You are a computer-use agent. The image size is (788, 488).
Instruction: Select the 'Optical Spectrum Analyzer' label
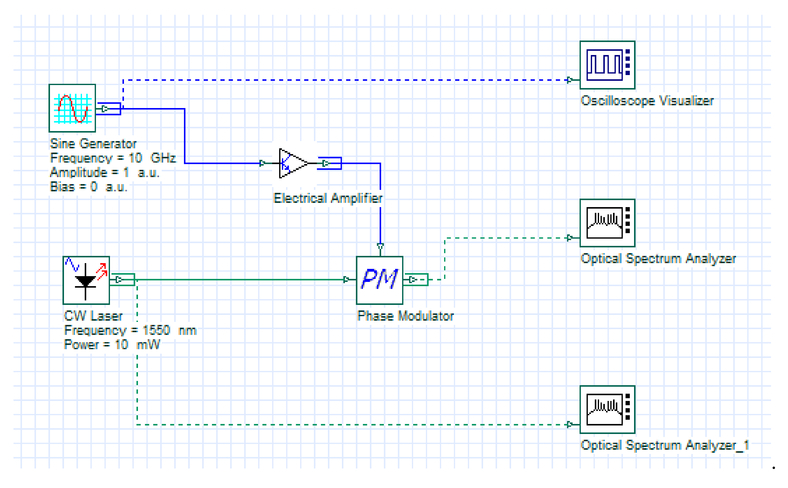coord(658,259)
